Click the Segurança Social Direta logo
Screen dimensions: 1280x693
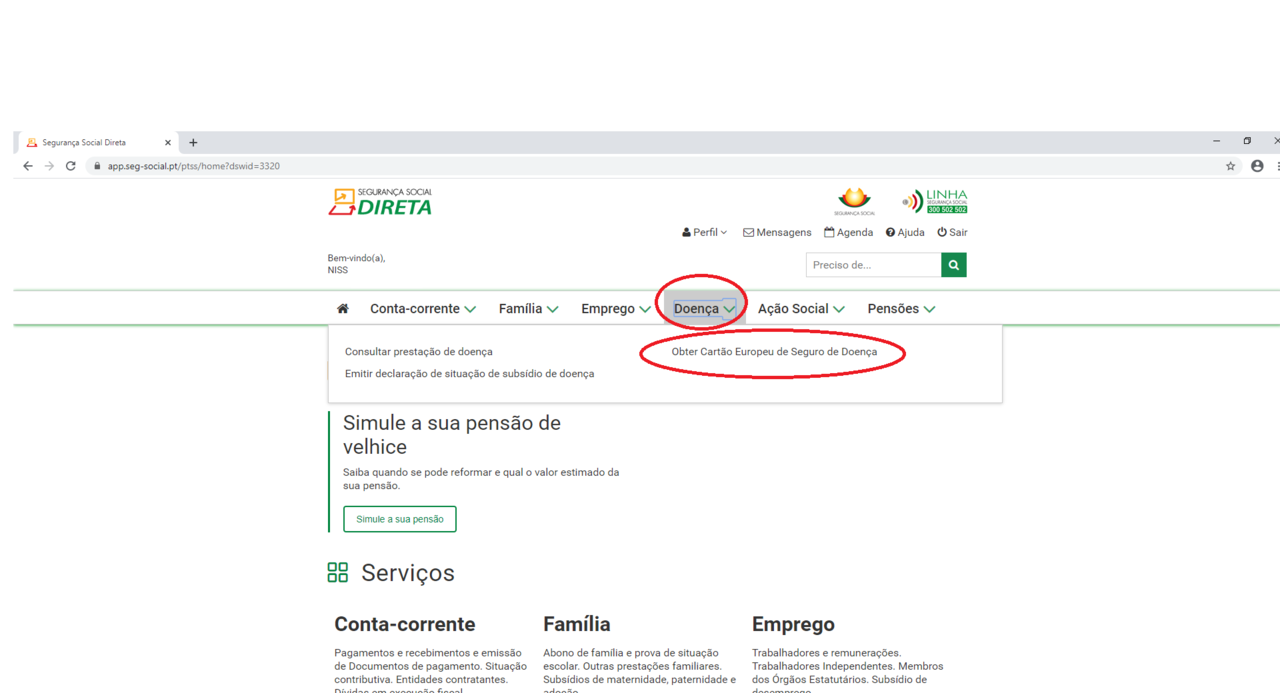(x=380, y=202)
